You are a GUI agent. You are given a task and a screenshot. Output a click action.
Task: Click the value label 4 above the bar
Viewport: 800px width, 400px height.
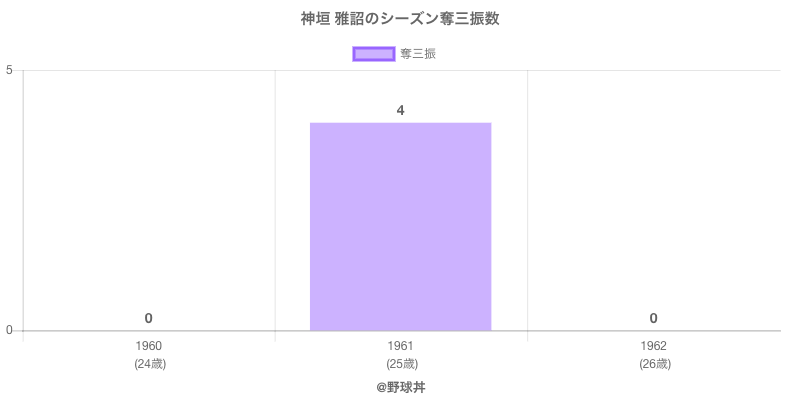(400, 110)
